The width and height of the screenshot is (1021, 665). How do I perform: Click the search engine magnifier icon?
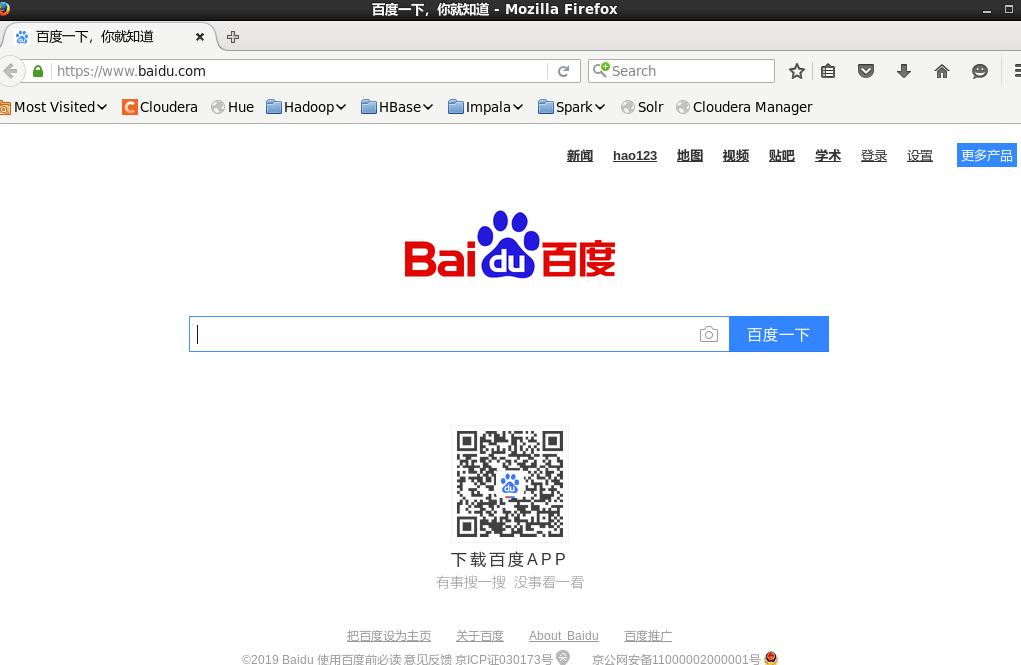[600, 70]
